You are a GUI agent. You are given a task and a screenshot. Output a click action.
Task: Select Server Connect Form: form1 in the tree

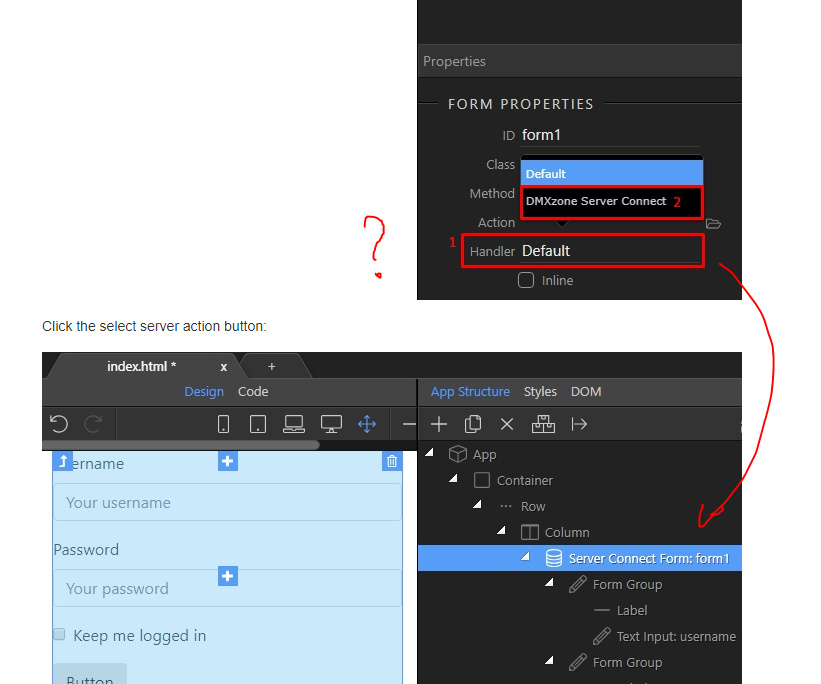(x=648, y=558)
